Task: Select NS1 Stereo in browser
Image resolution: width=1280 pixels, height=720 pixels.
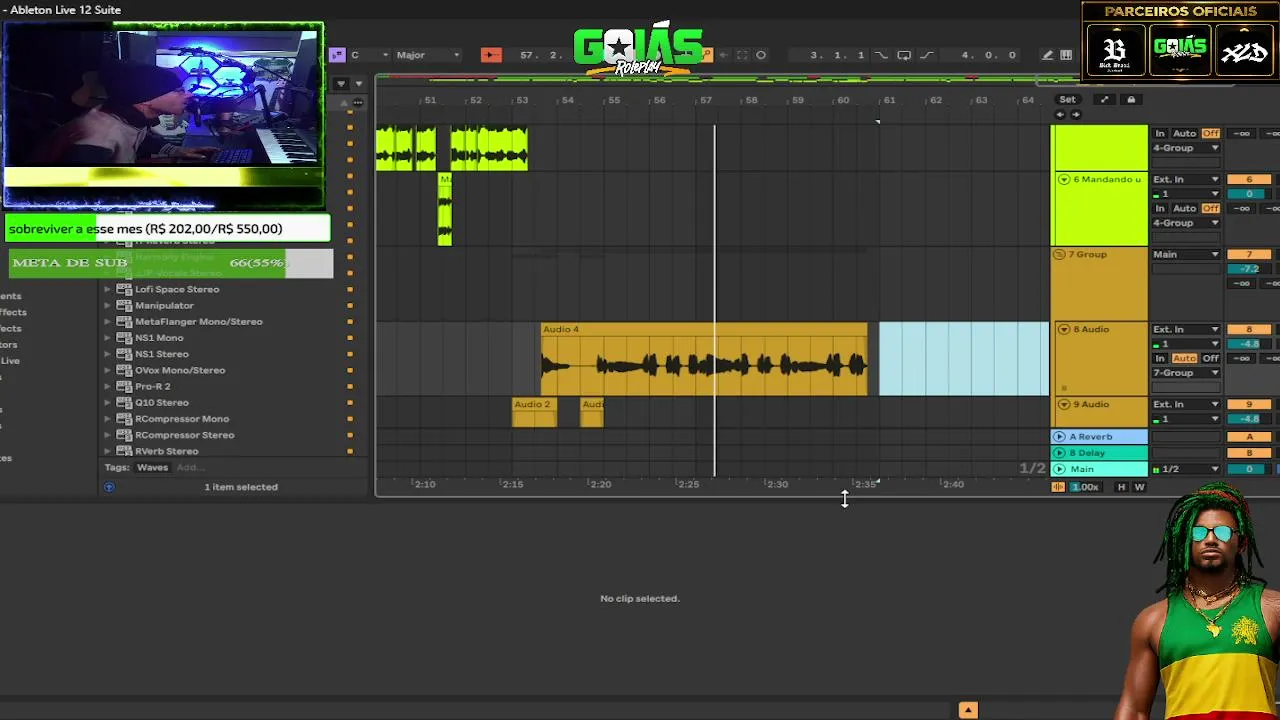Action: 162,354
